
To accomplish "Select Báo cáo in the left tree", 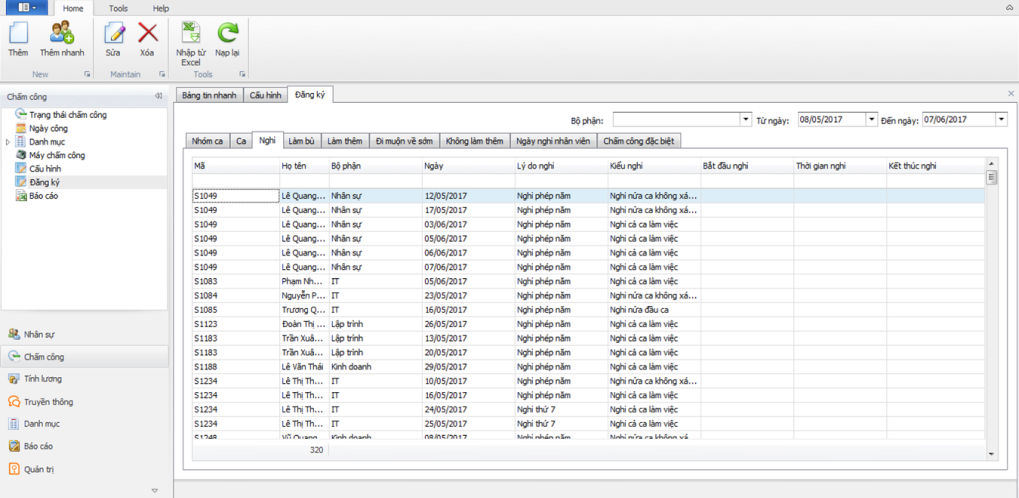I will click(44, 196).
